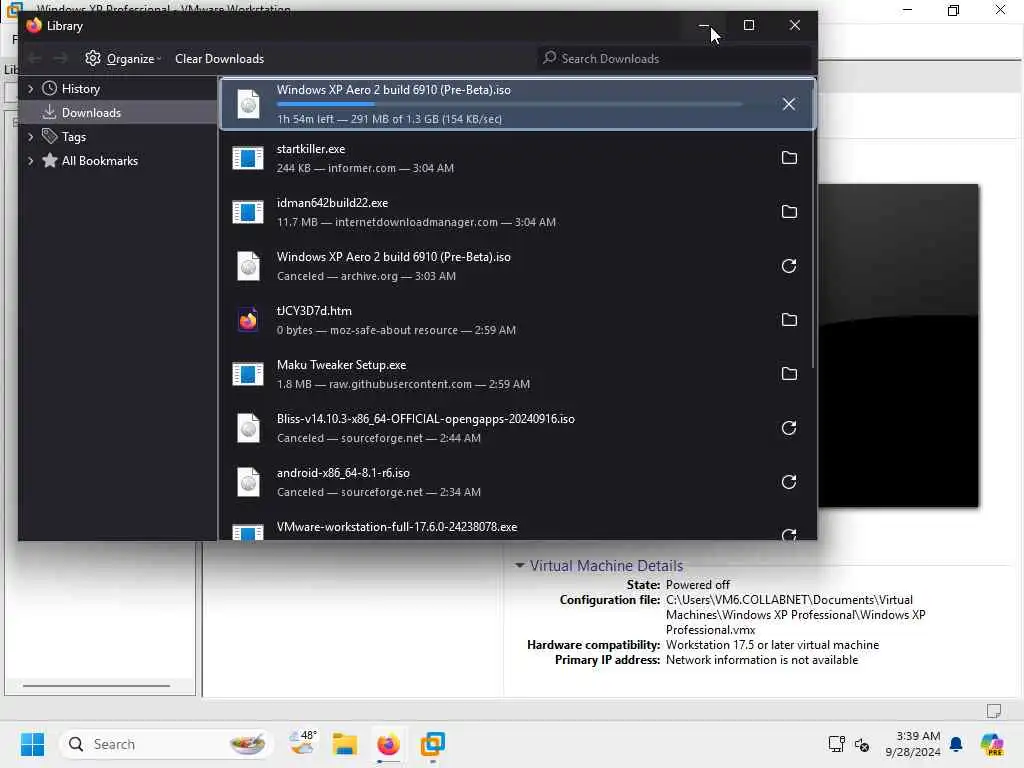Click the network display tray icon
The width and height of the screenshot is (1024, 768).
[837, 744]
